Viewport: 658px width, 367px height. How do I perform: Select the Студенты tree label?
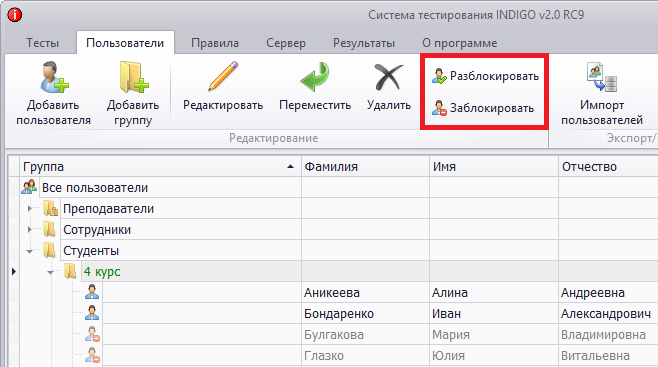click(91, 251)
